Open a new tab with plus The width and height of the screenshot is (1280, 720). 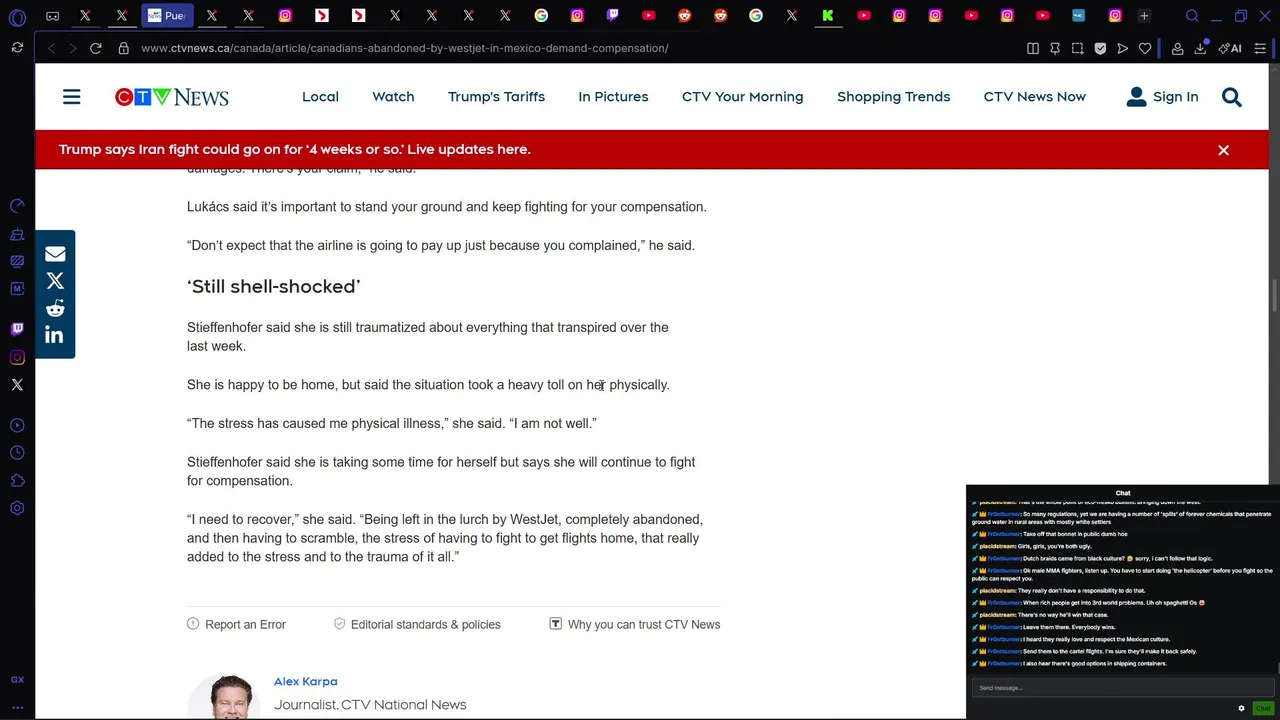tap(1144, 16)
